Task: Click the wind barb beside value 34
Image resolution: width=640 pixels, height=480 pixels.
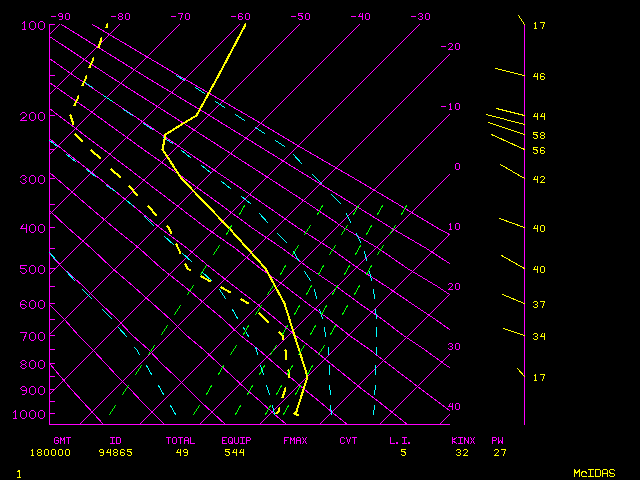Action: (x=513, y=332)
